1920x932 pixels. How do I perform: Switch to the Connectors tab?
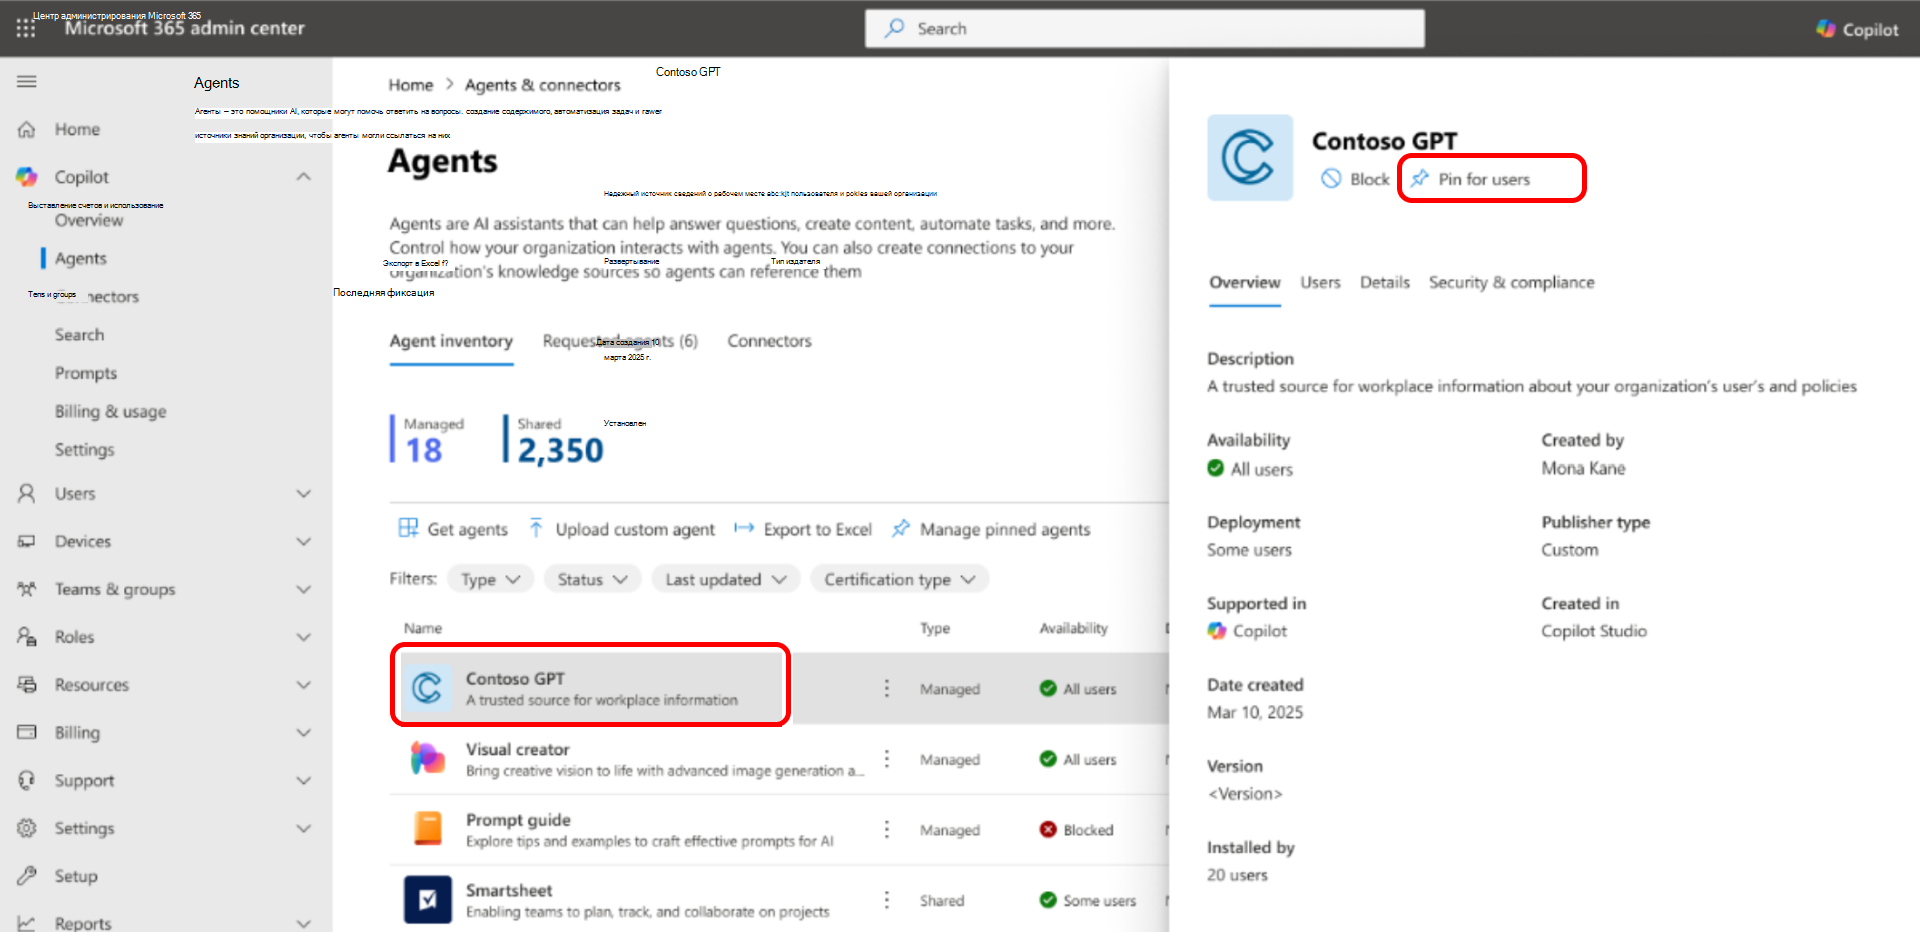tap(769, 341)
